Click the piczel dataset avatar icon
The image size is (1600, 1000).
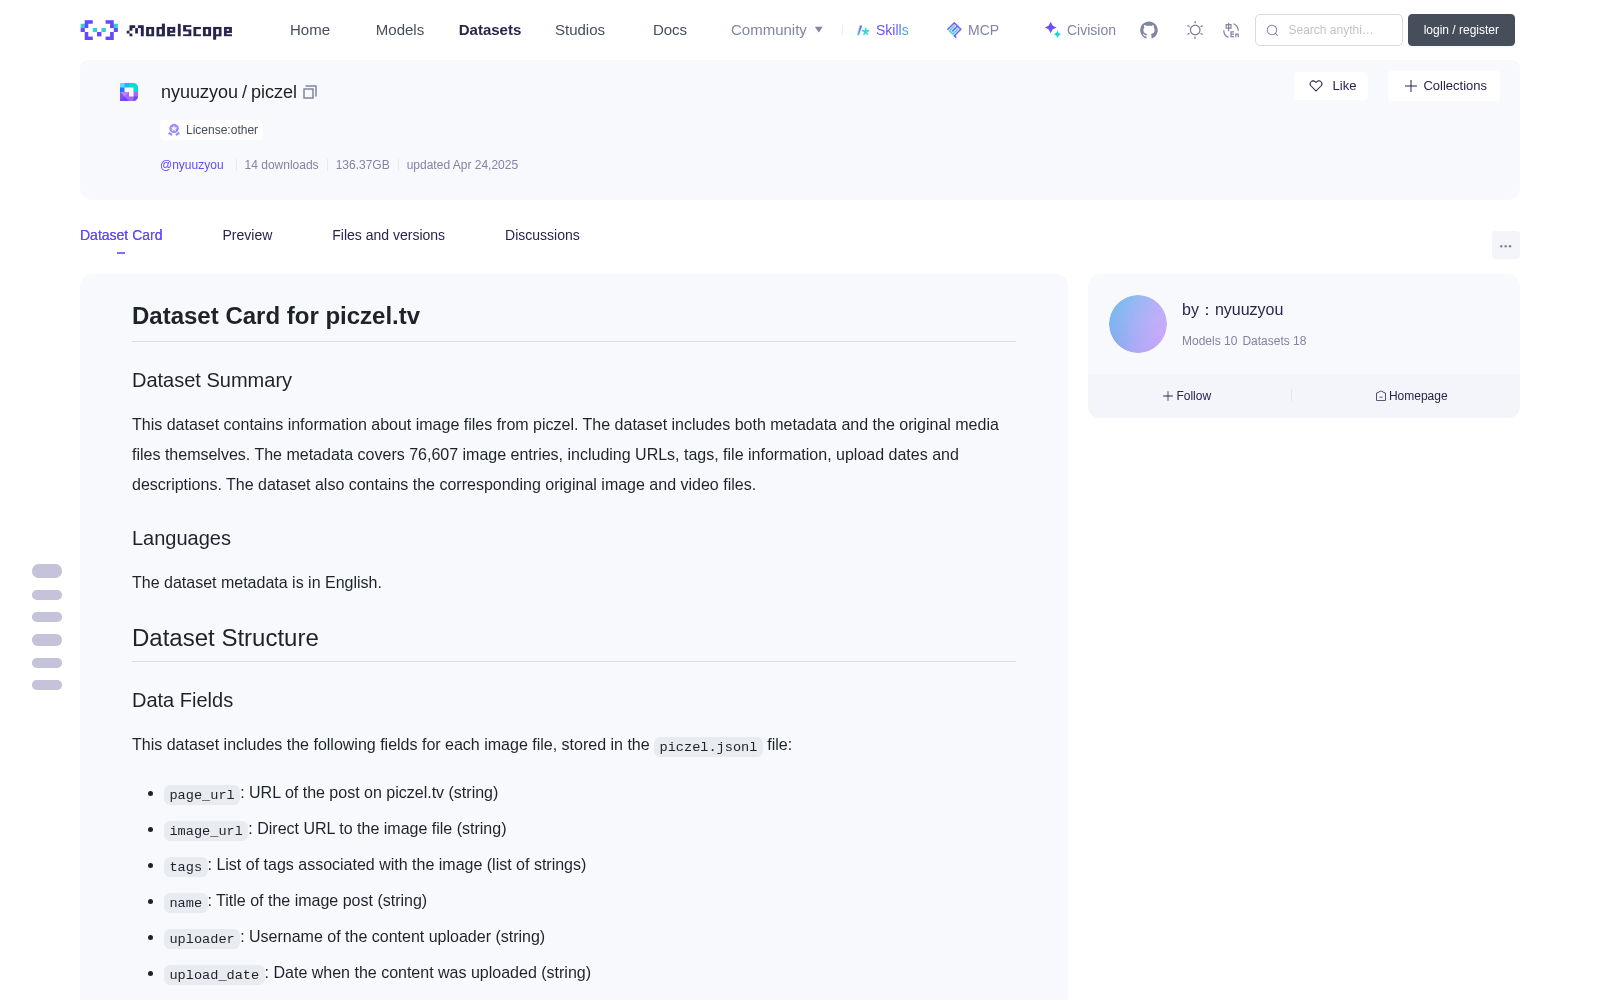(x=129, y=92)
